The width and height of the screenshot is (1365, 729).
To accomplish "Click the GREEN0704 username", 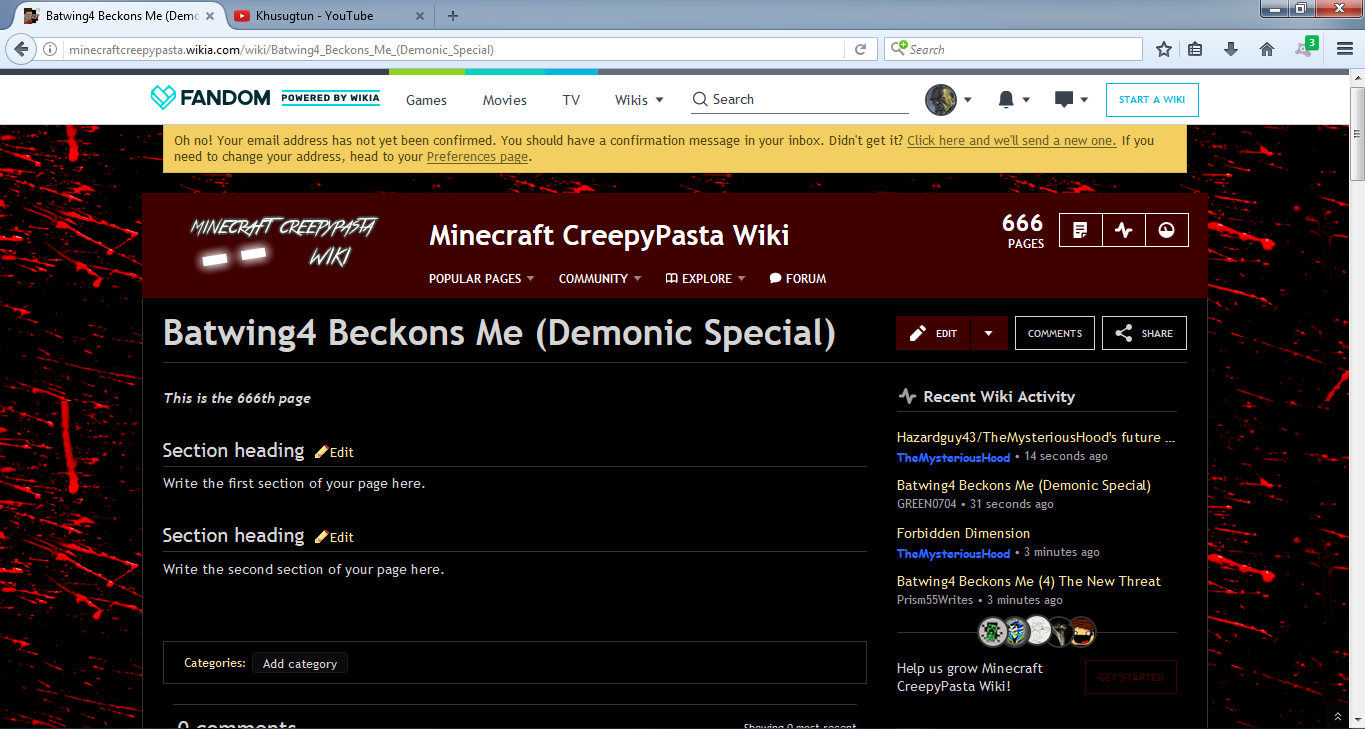I will pyautogui.click(x=926, y=504).
